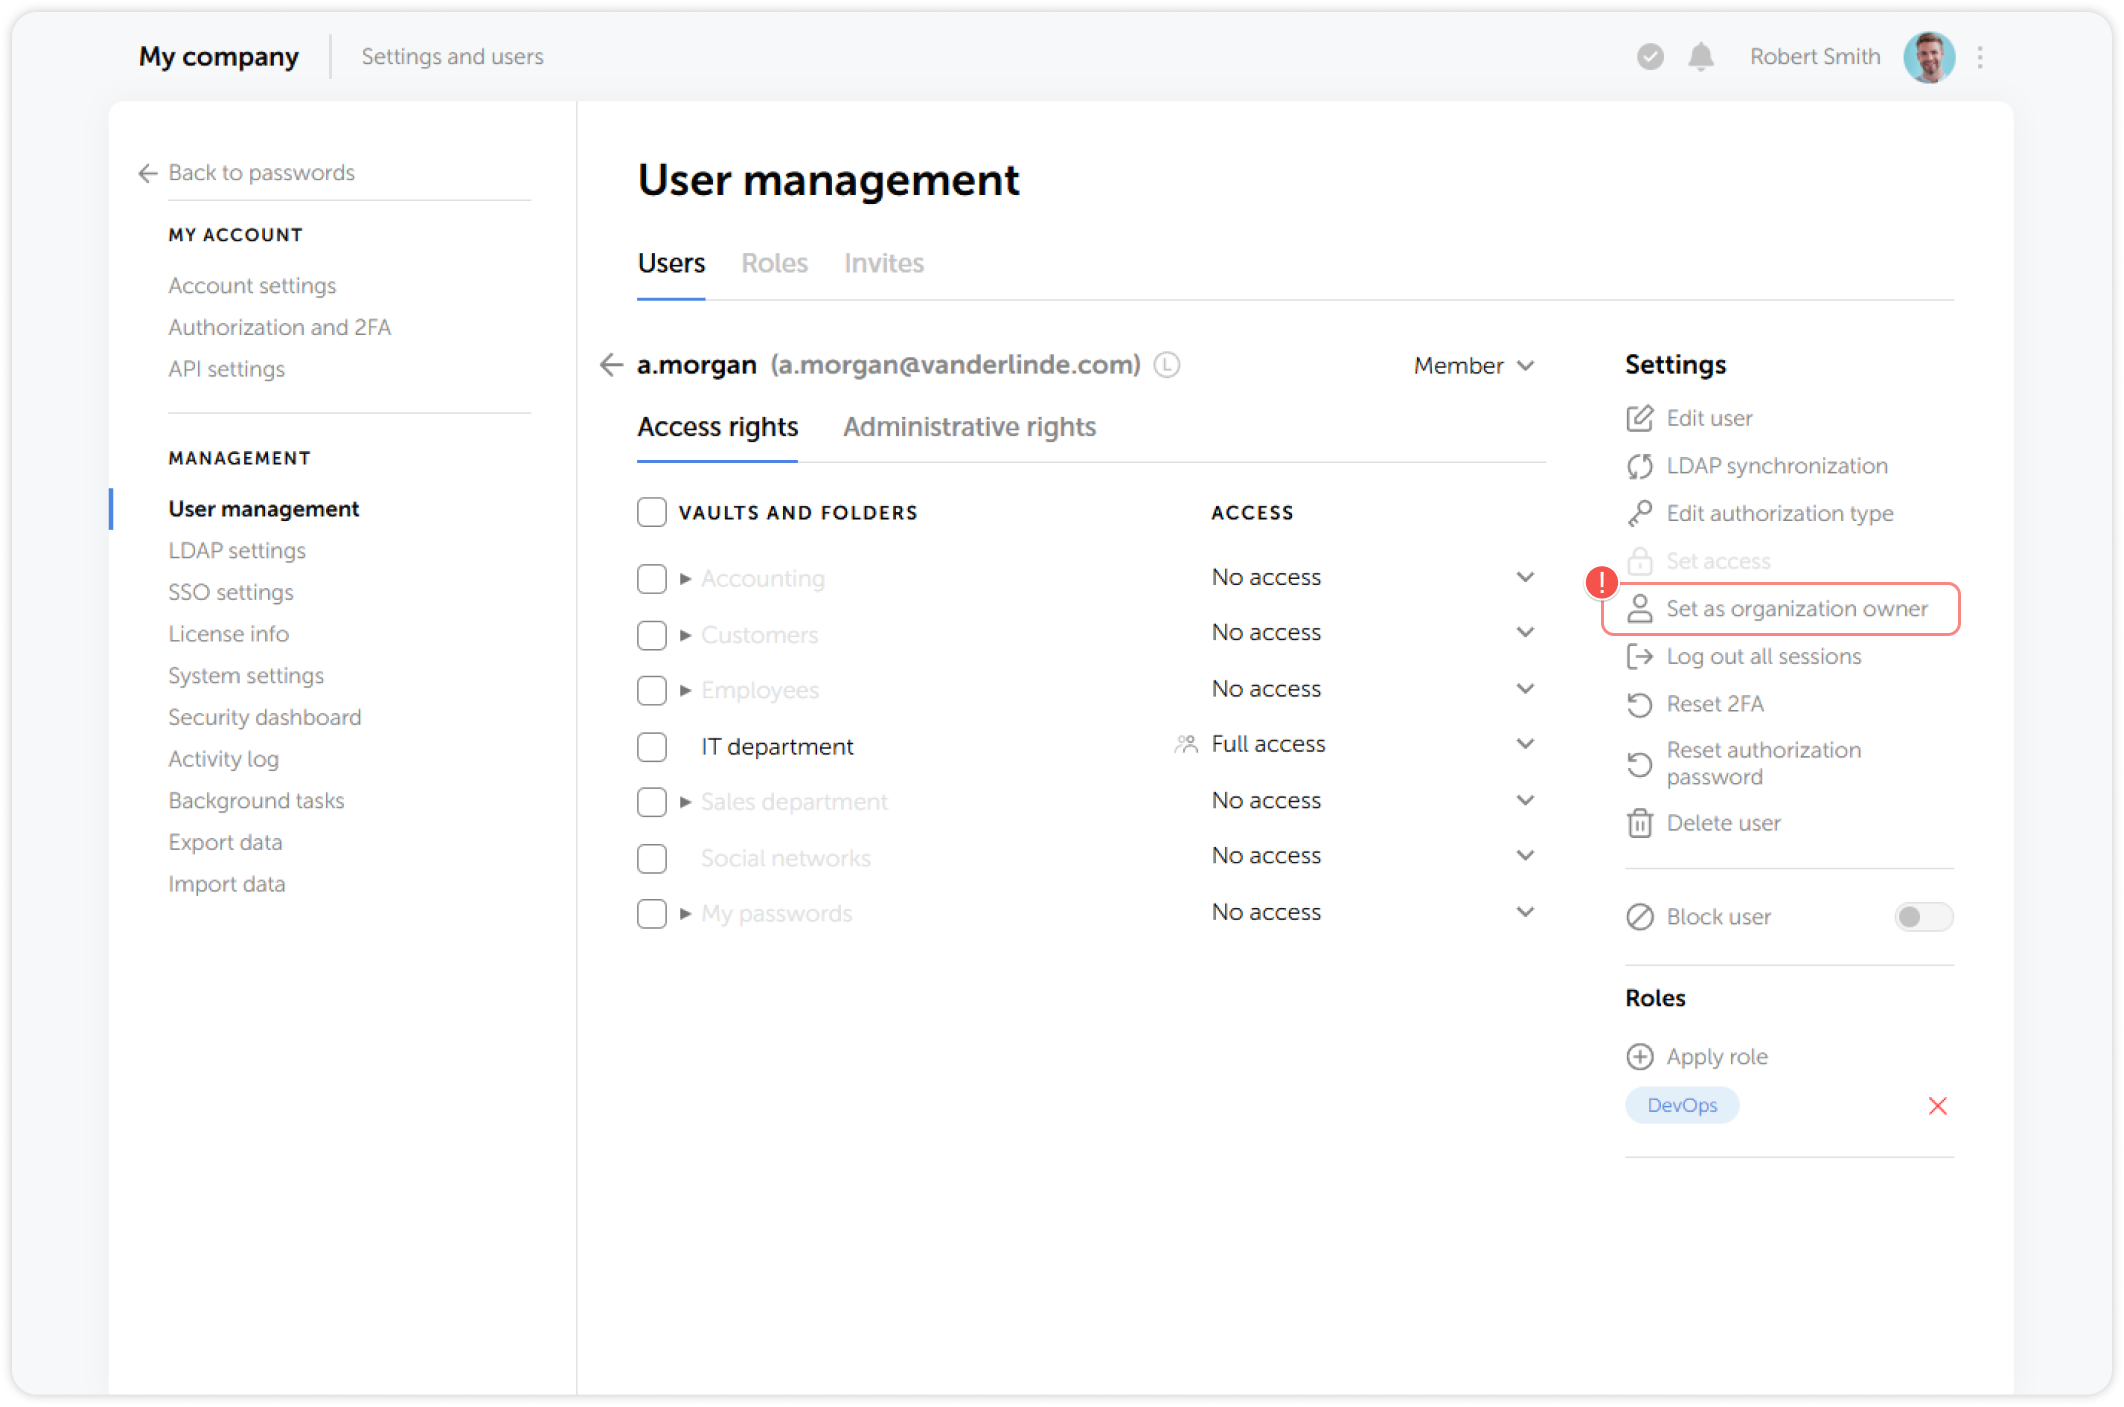Click the LDAP synchronization sync icon
This screenshot has width=2124, height=1407.
[1640, 466]
